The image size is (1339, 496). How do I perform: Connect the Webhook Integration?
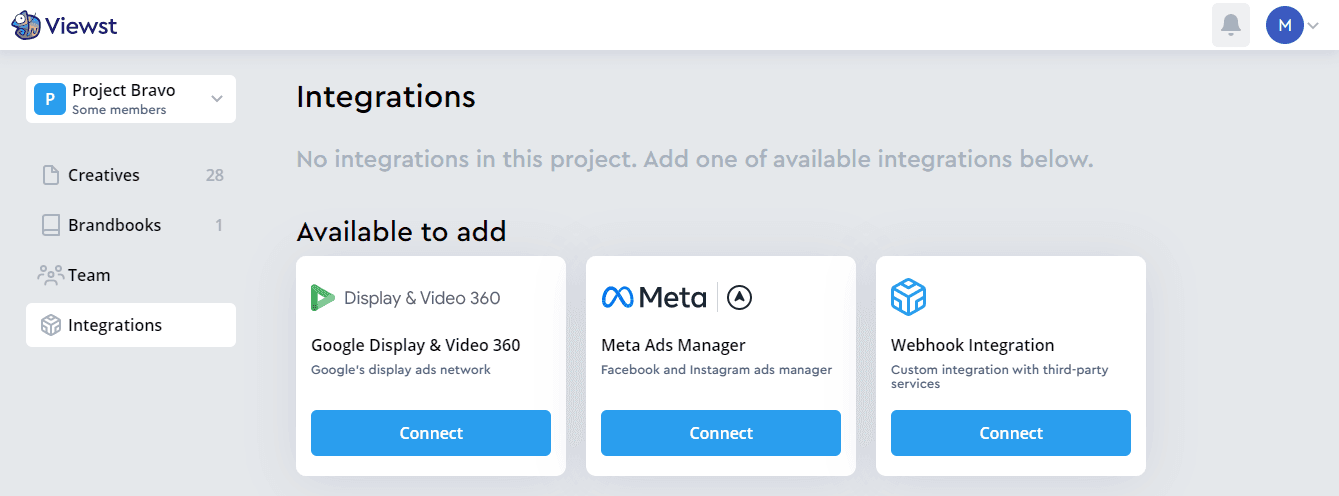(1011, 433)
